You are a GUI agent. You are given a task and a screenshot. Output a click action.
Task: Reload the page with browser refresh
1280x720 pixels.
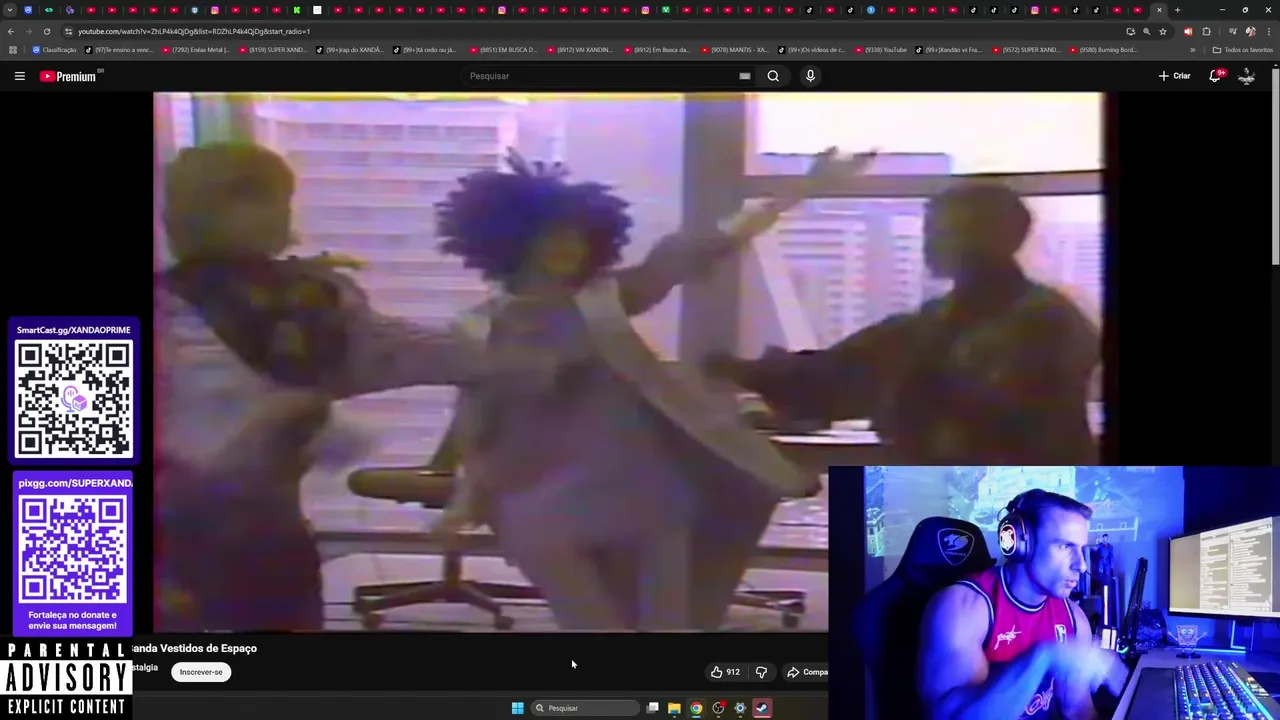46,31
